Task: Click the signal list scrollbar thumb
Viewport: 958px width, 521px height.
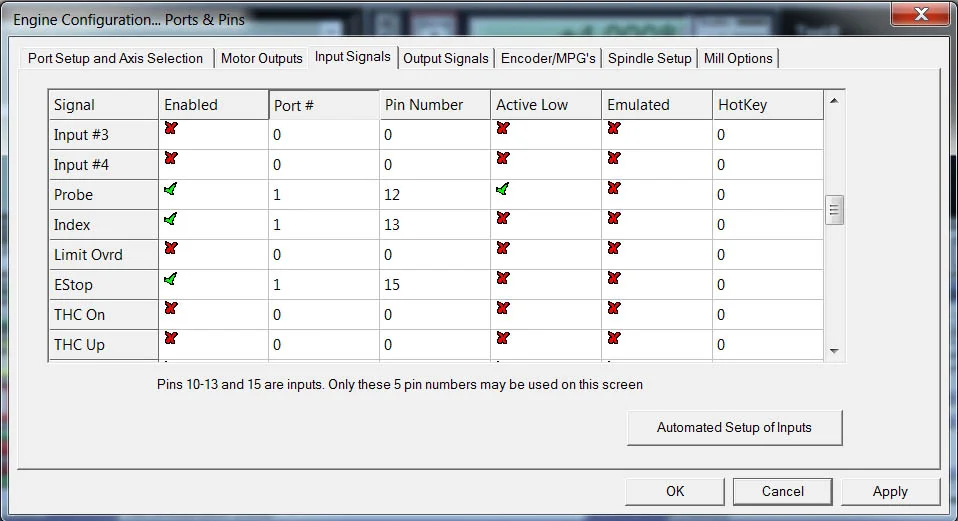Action: pos(834,210)
